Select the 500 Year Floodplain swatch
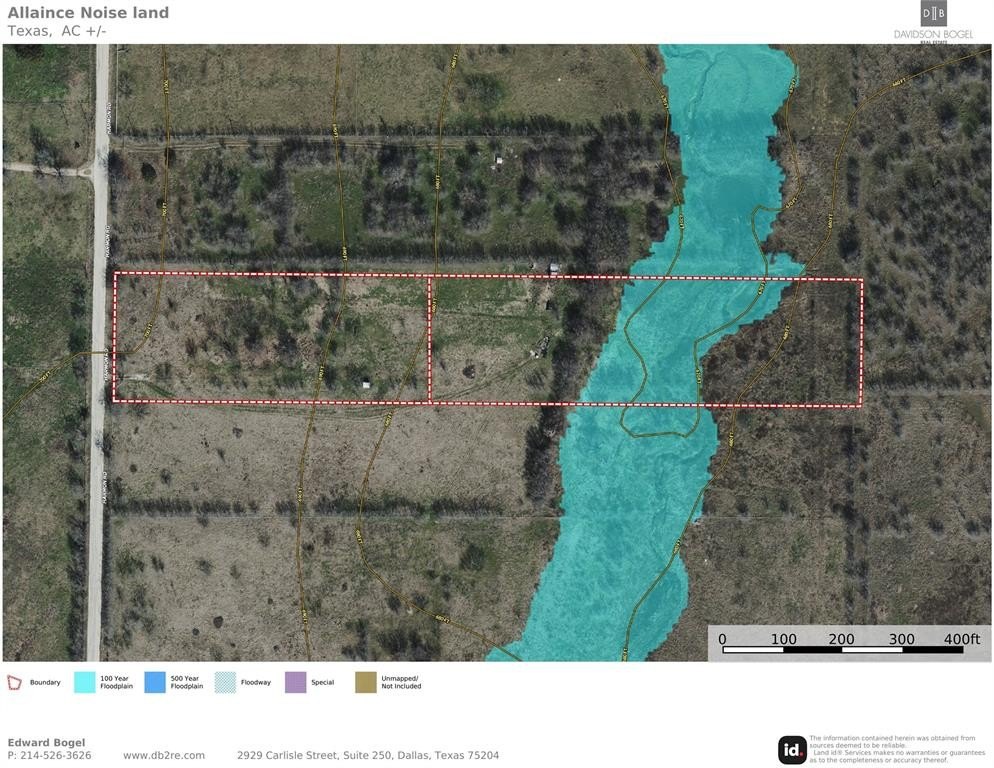The image size is (994, 768). coord(155,682)
